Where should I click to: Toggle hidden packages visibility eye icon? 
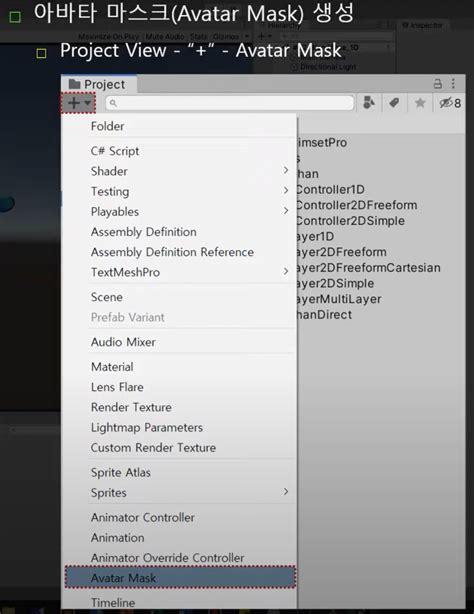[450, 103]
